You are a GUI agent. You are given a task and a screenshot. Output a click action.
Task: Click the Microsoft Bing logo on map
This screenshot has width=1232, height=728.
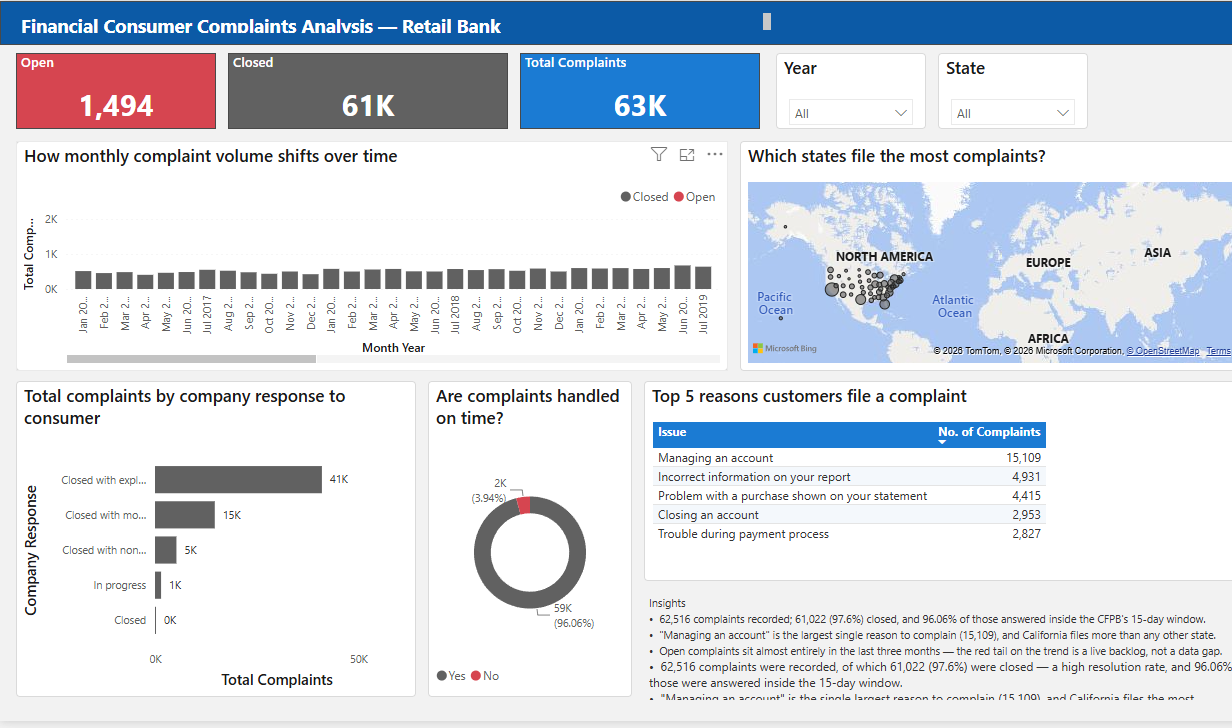pos(785,349)
